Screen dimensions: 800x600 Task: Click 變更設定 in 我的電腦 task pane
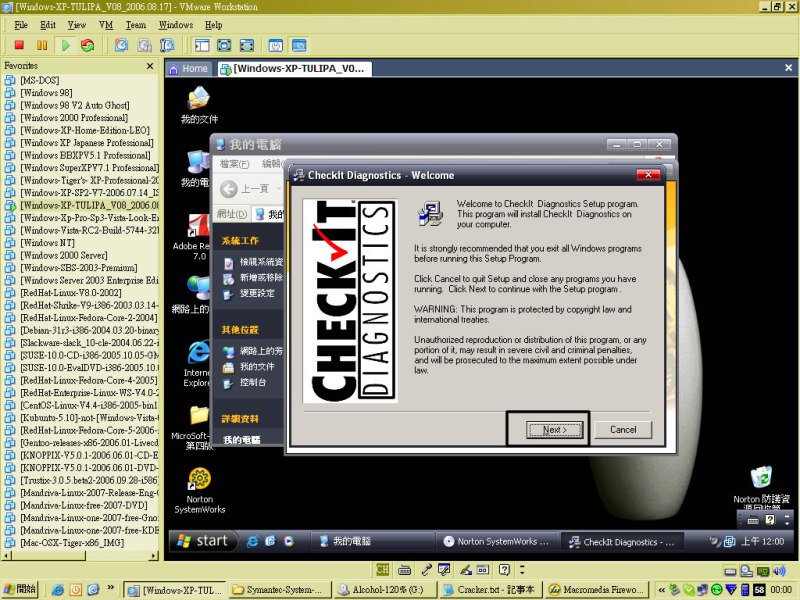click(x=249, y=293)
